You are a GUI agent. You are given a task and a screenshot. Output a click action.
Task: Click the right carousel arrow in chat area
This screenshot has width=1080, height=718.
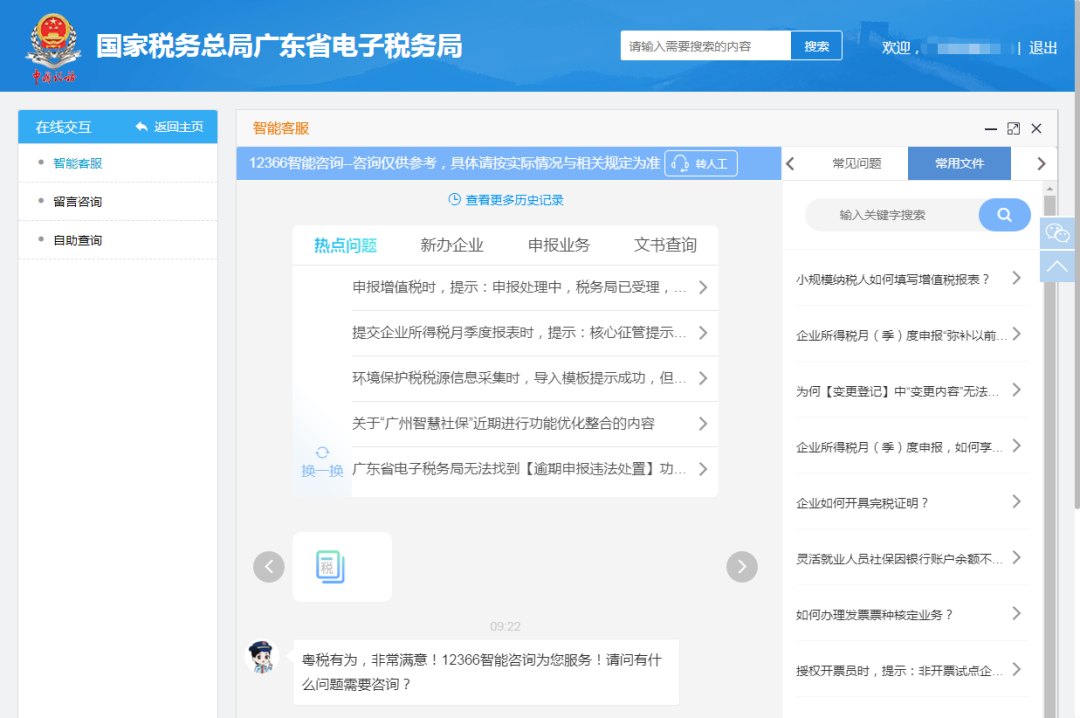point(742,566)
